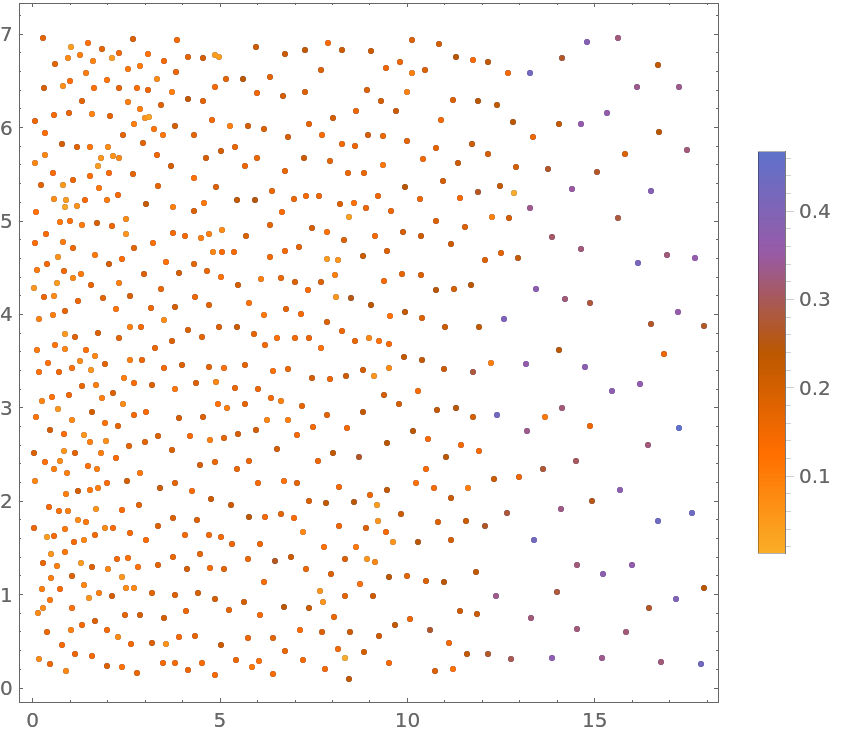Click the 0.3 label on color bar
The width and height of the screenshot is (842, 734).
click(809, 299)
